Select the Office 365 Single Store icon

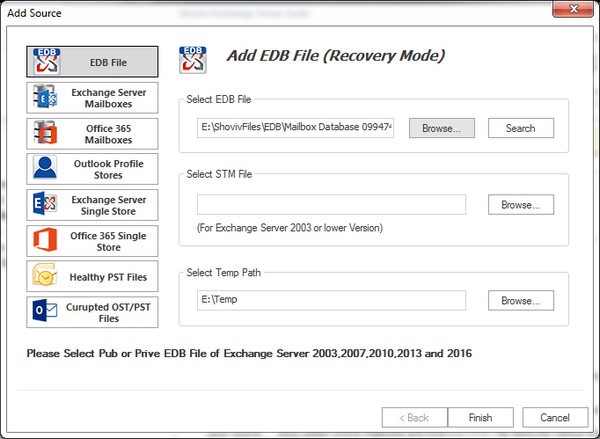pyautogui.click(x=47, y=241)
